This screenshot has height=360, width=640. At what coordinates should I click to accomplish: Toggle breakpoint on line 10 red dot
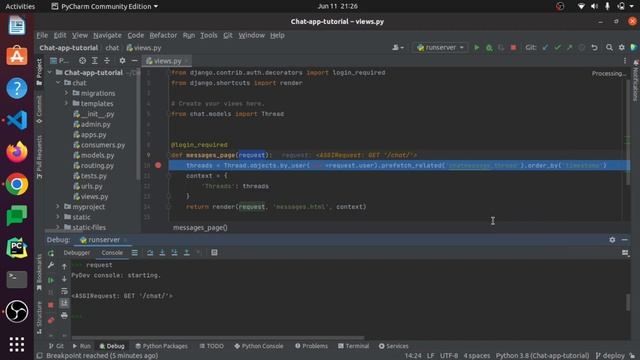[x=158, y=166]
